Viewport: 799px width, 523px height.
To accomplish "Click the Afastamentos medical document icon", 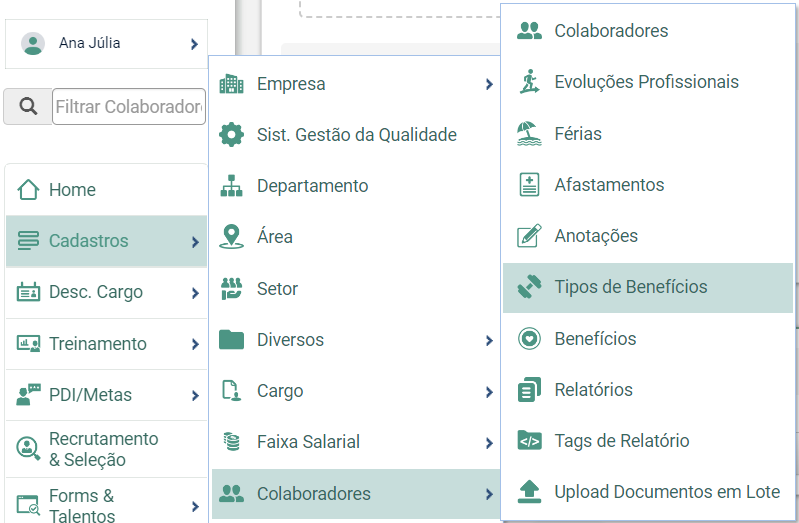I will click(529, 185).
